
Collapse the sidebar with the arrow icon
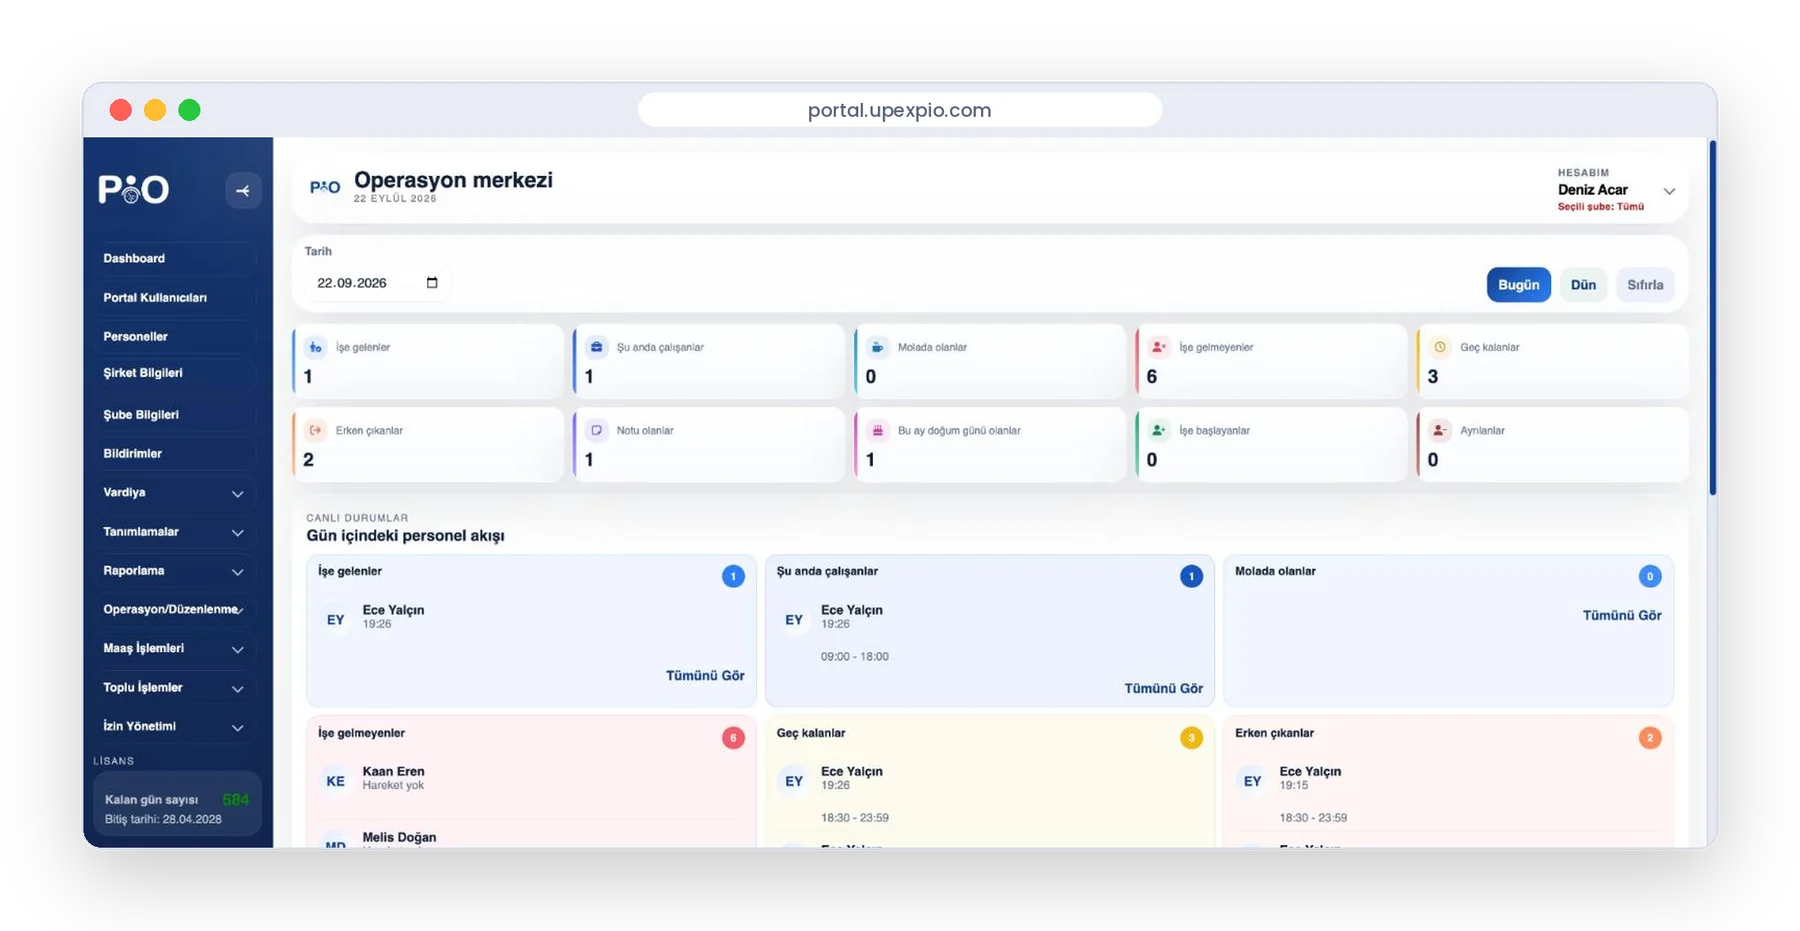click(243, 190)
